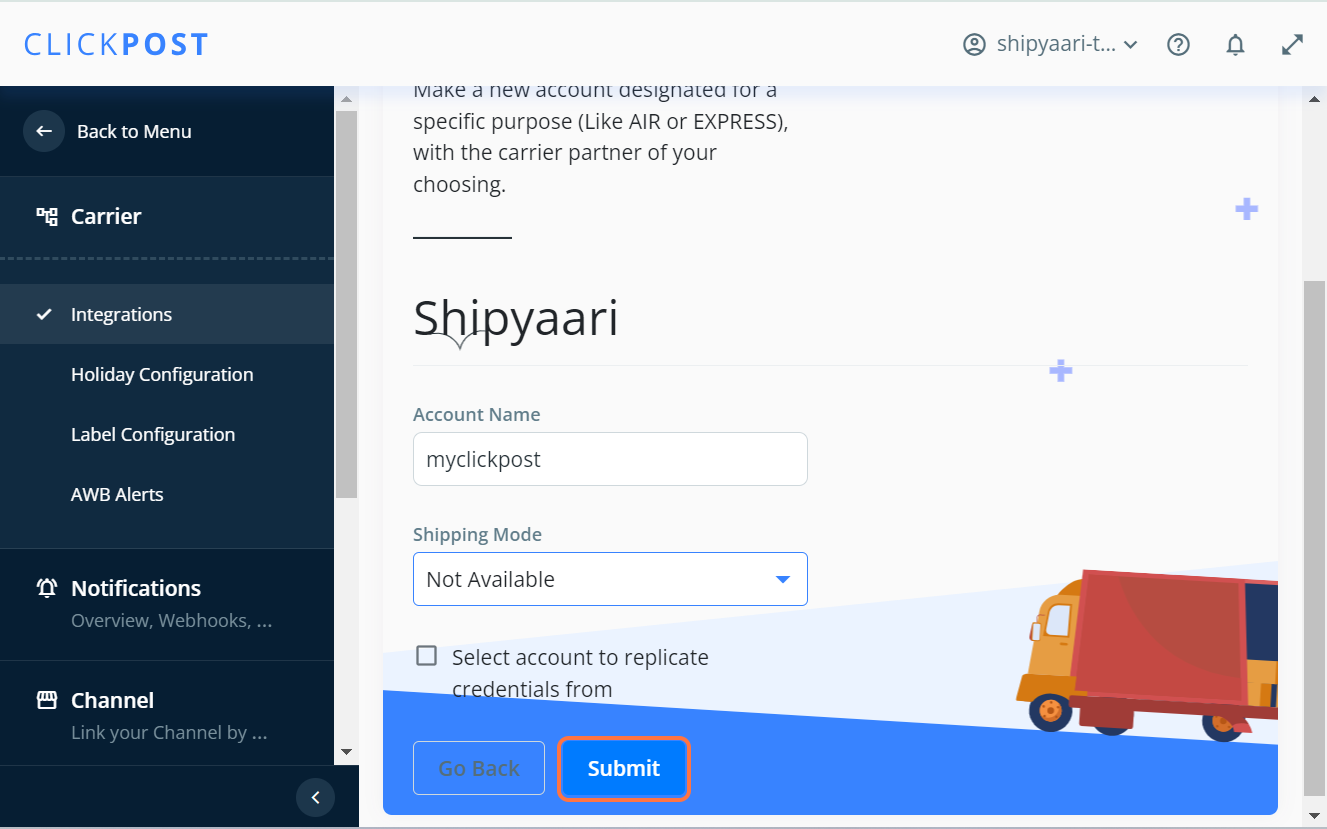Open AWB Alerts
This screenshot has width=1327, height=829.
tap(117, 494)
